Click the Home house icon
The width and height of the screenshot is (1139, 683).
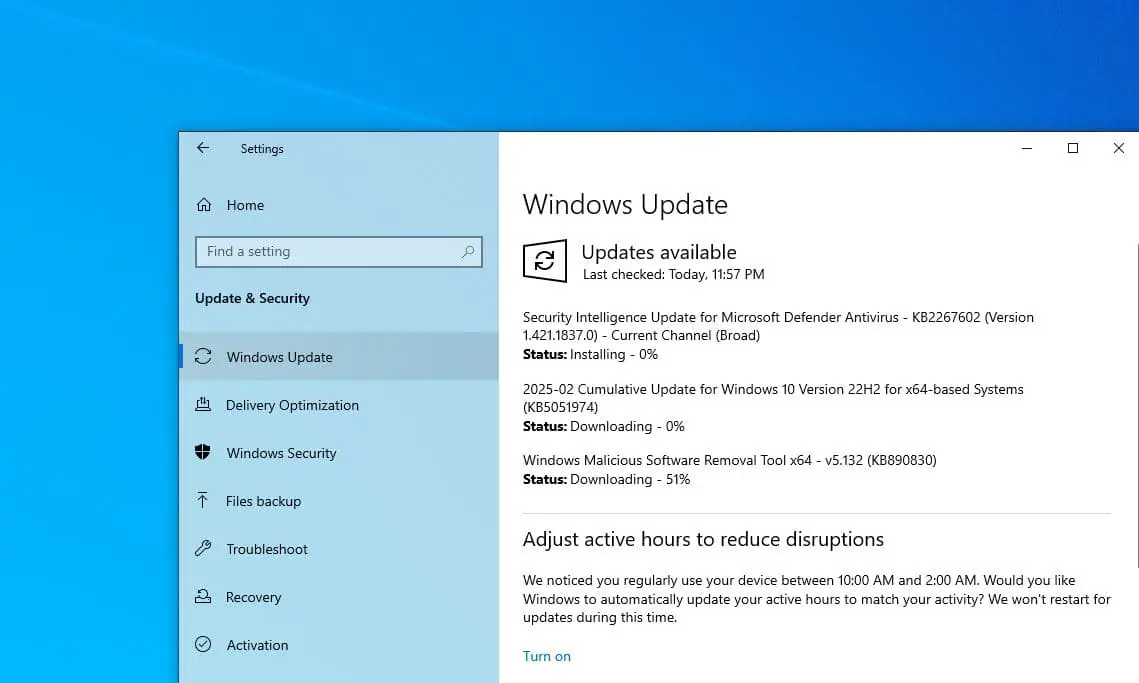[x=203, y=204]
